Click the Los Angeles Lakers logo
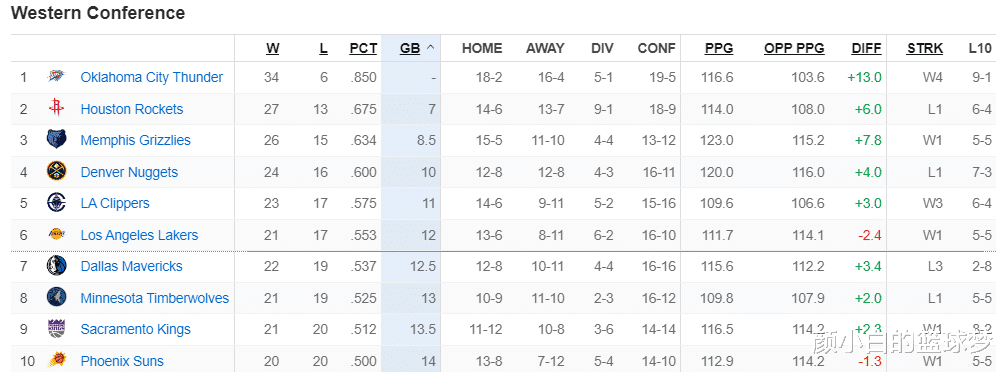 click(57, 235)
